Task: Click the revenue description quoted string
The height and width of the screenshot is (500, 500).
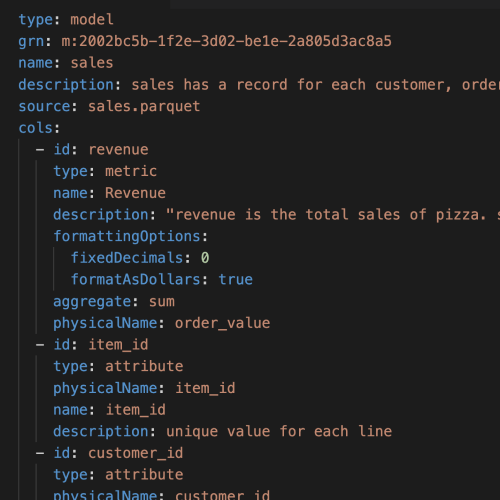Action: point(333,215)
